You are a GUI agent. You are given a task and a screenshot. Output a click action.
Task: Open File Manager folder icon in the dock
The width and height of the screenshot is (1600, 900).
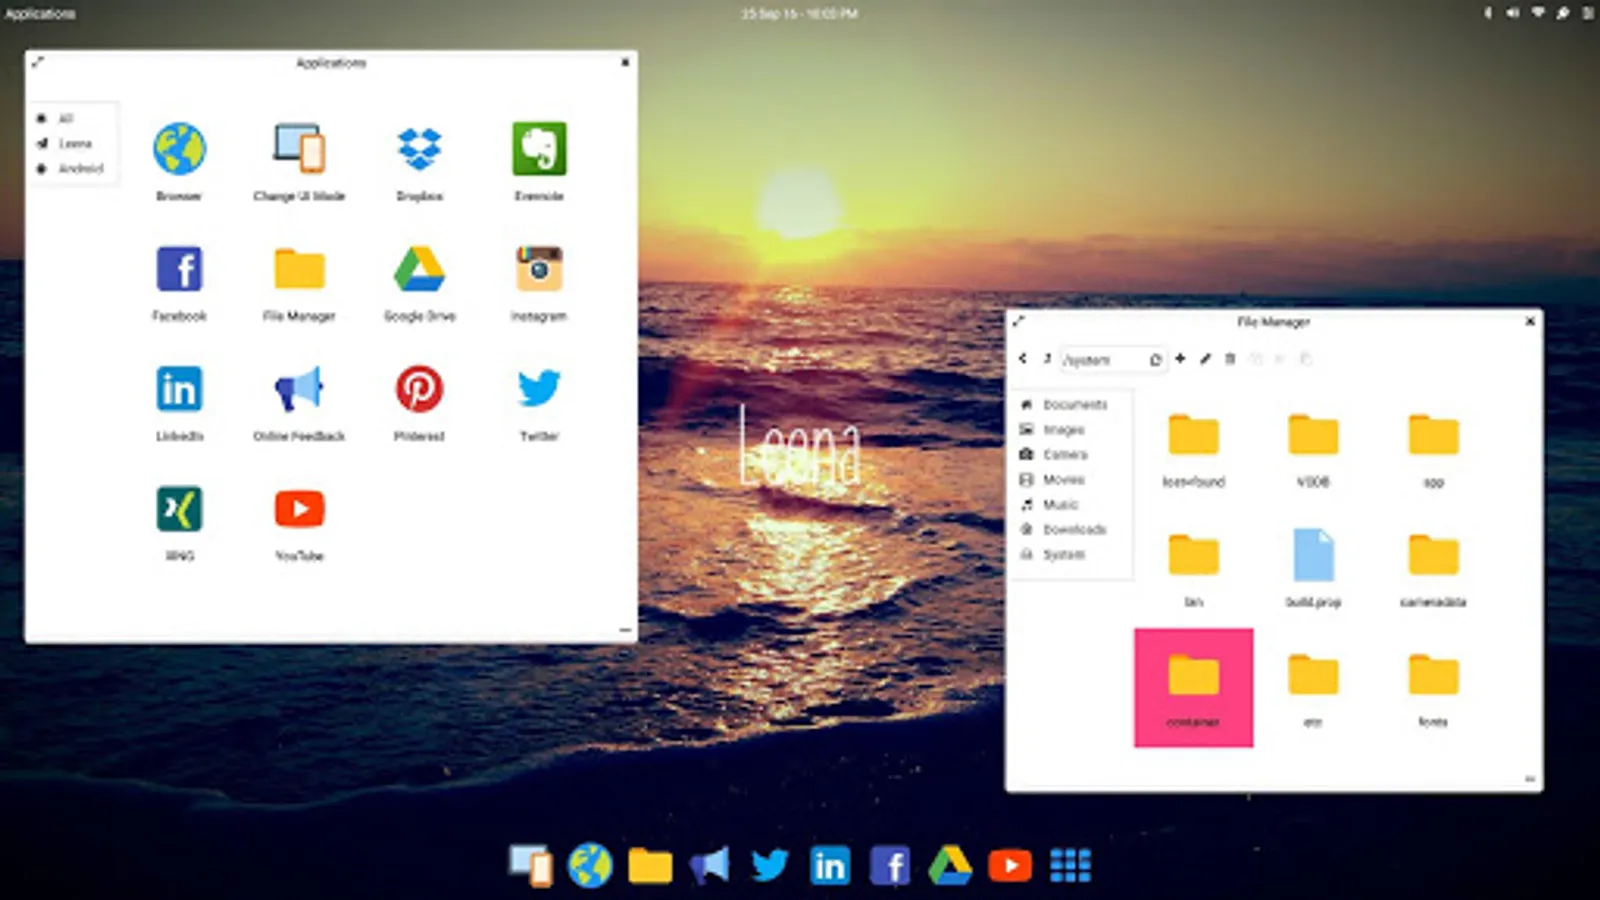click(650, 865)
